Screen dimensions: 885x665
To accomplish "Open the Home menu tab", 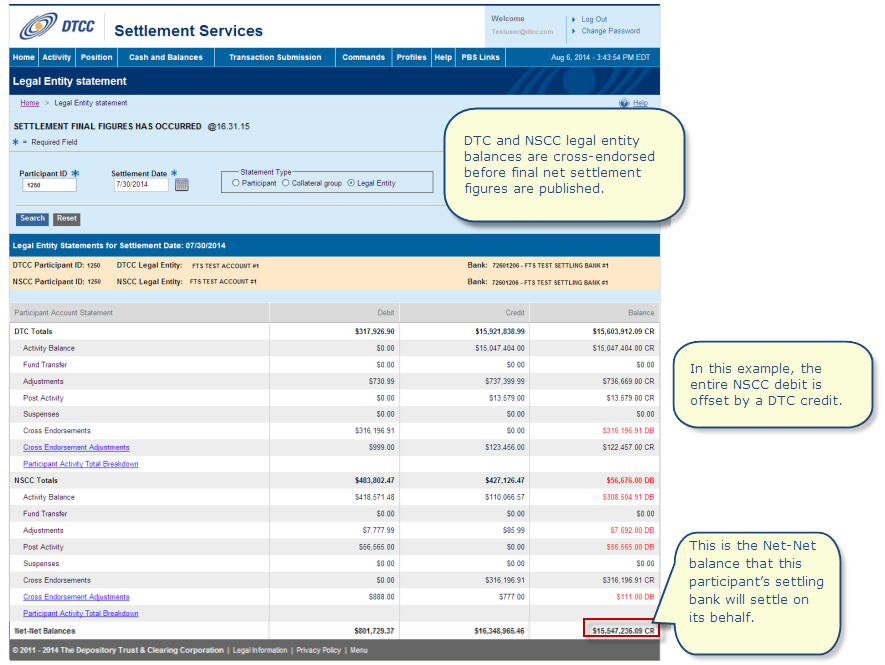I will click(24, 57).
